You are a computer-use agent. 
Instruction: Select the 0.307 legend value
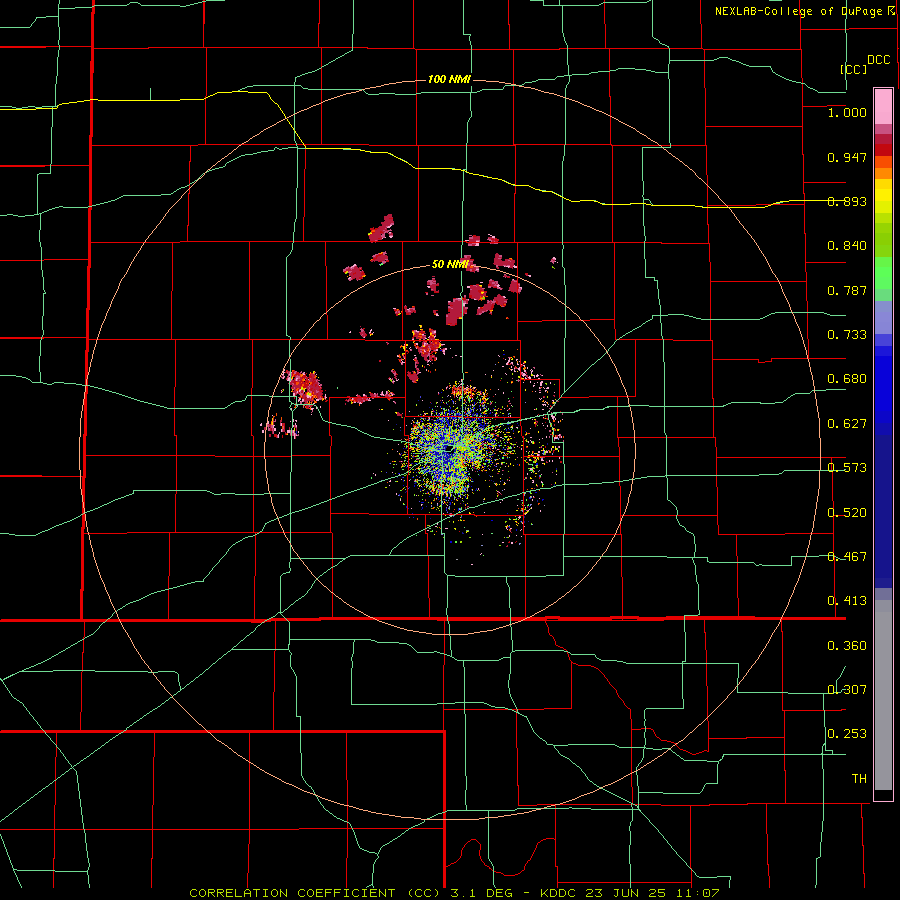(847, 690)
